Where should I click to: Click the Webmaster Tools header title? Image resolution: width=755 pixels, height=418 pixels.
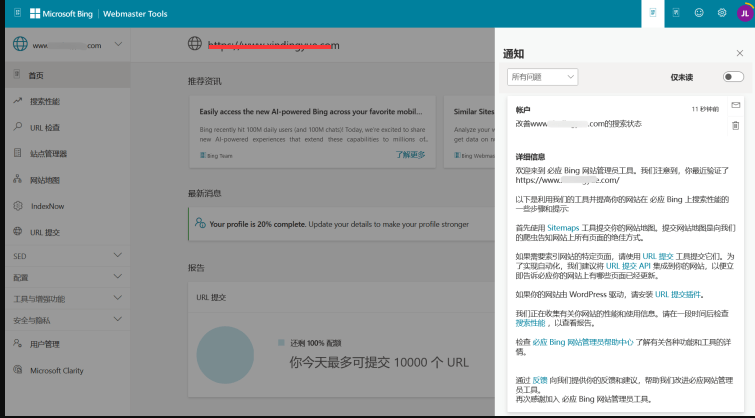tap(135, 14)
